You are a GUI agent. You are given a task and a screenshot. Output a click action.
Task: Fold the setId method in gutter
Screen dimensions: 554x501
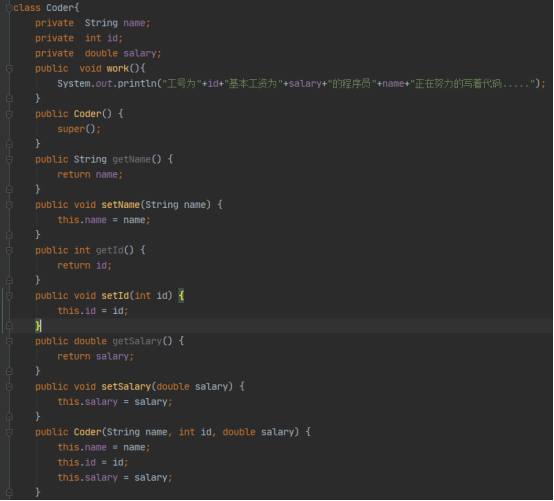10,296
